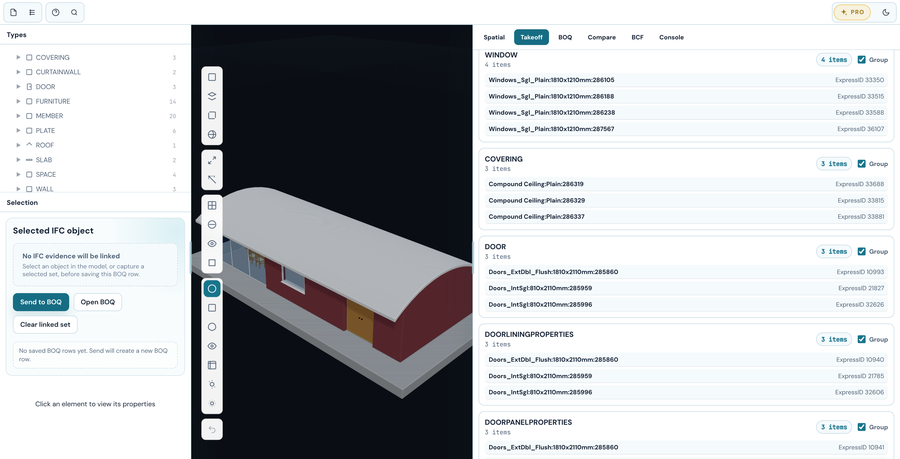
Task: Select row Windows_Sgl_Plain:1810x1210mm:286238
Action: (x=686, y=113)
